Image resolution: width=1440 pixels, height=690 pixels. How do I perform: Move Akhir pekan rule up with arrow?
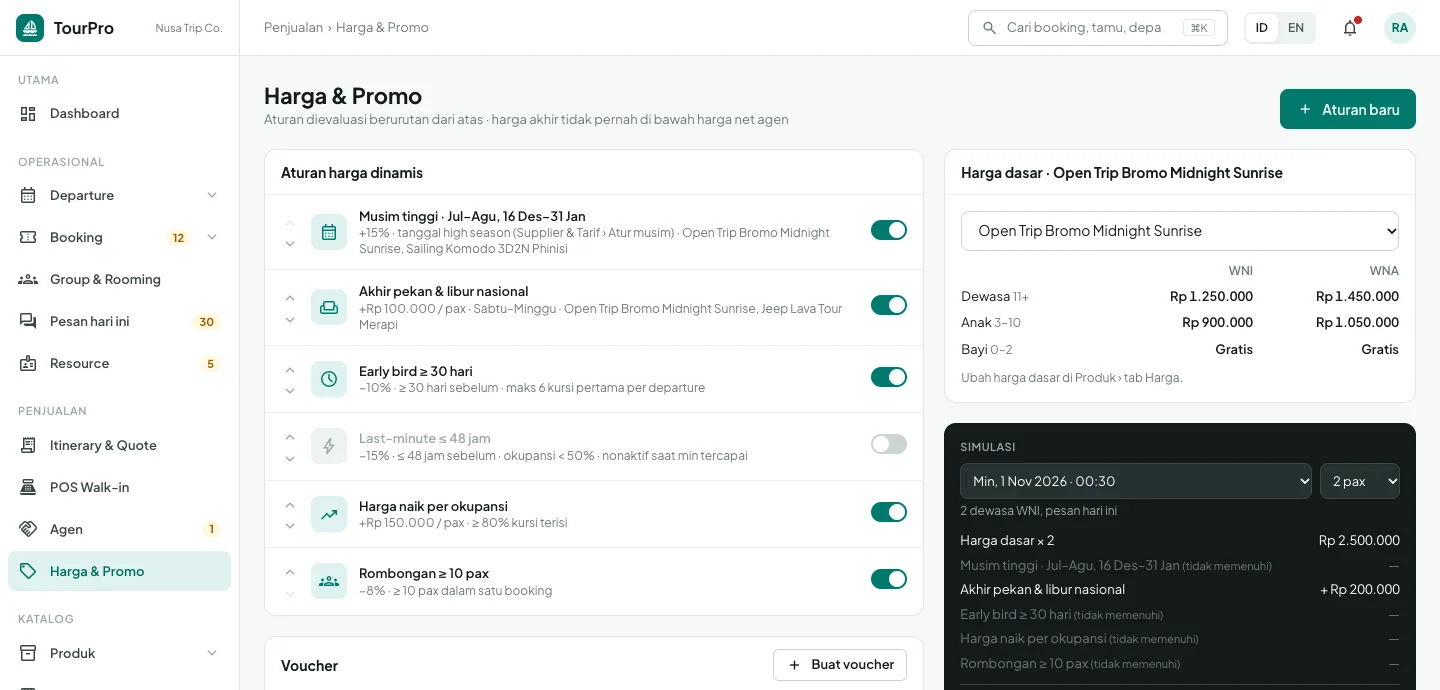(x=290, y=298)
